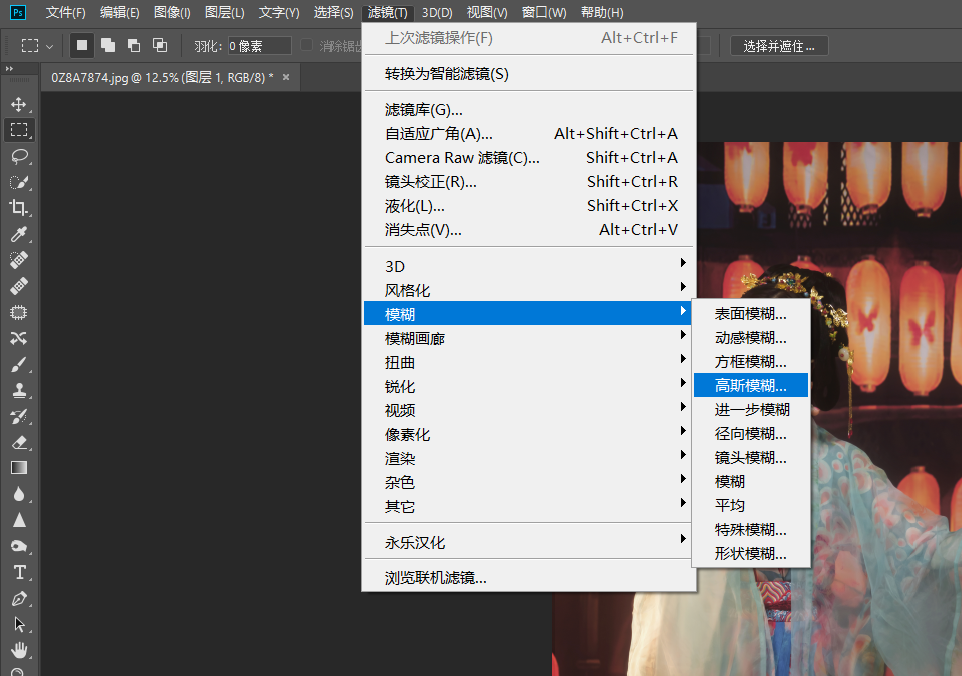The image size is (962, 676).
Task: Expand the 风格化 filter submenu
Action: [528, 290]
